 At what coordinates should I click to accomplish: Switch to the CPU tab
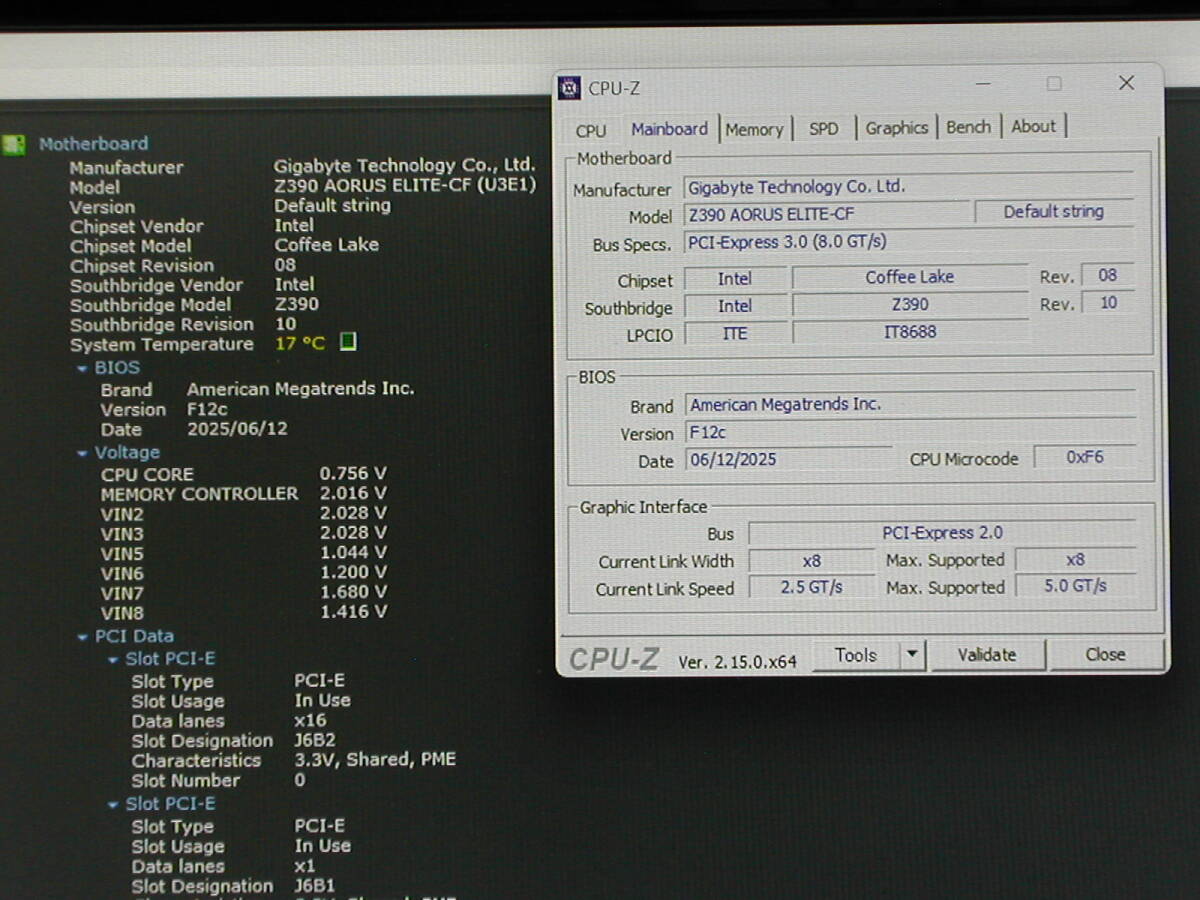tap(591, 130)
